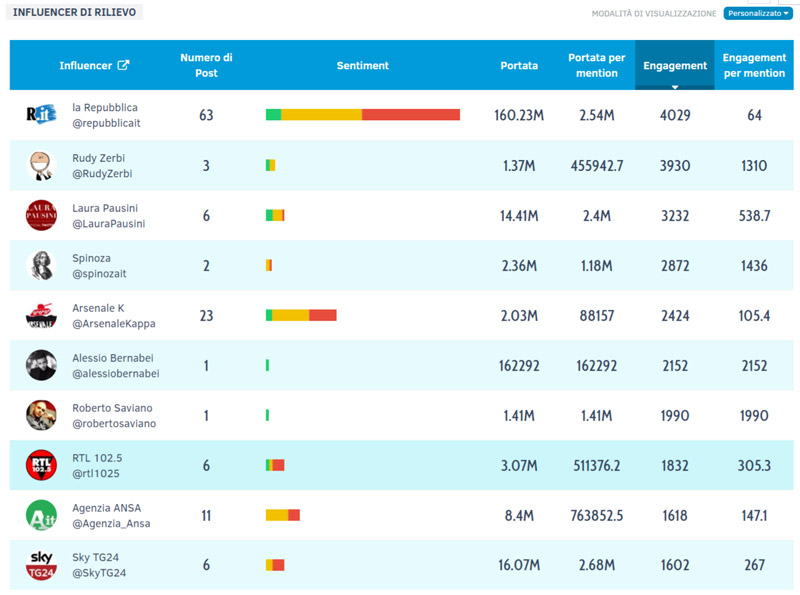Sort table by Portata per mention
The image size is (800, 595).
[x=596, y=65]
